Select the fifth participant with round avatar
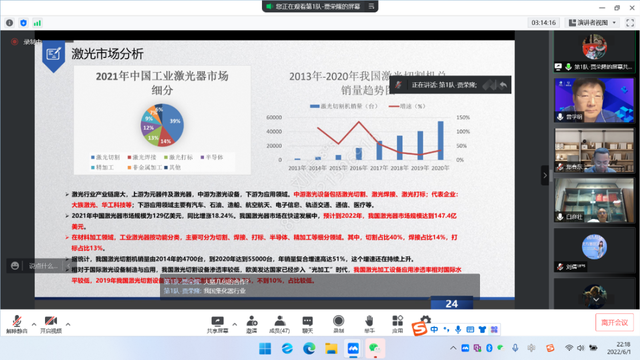 pos(594,250)
